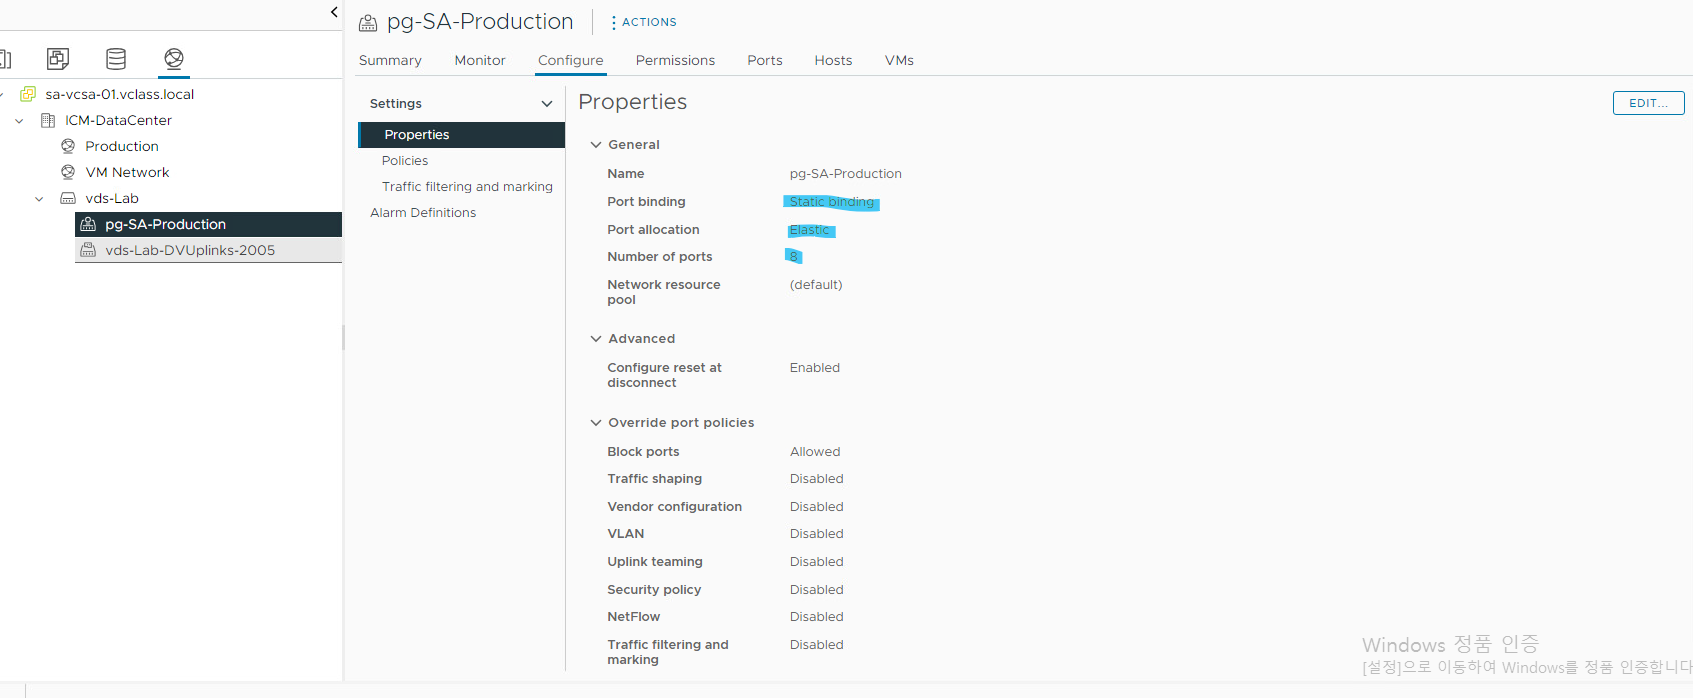
Task: Click the Disabled value for NetFlow
Action: [817, 617]
